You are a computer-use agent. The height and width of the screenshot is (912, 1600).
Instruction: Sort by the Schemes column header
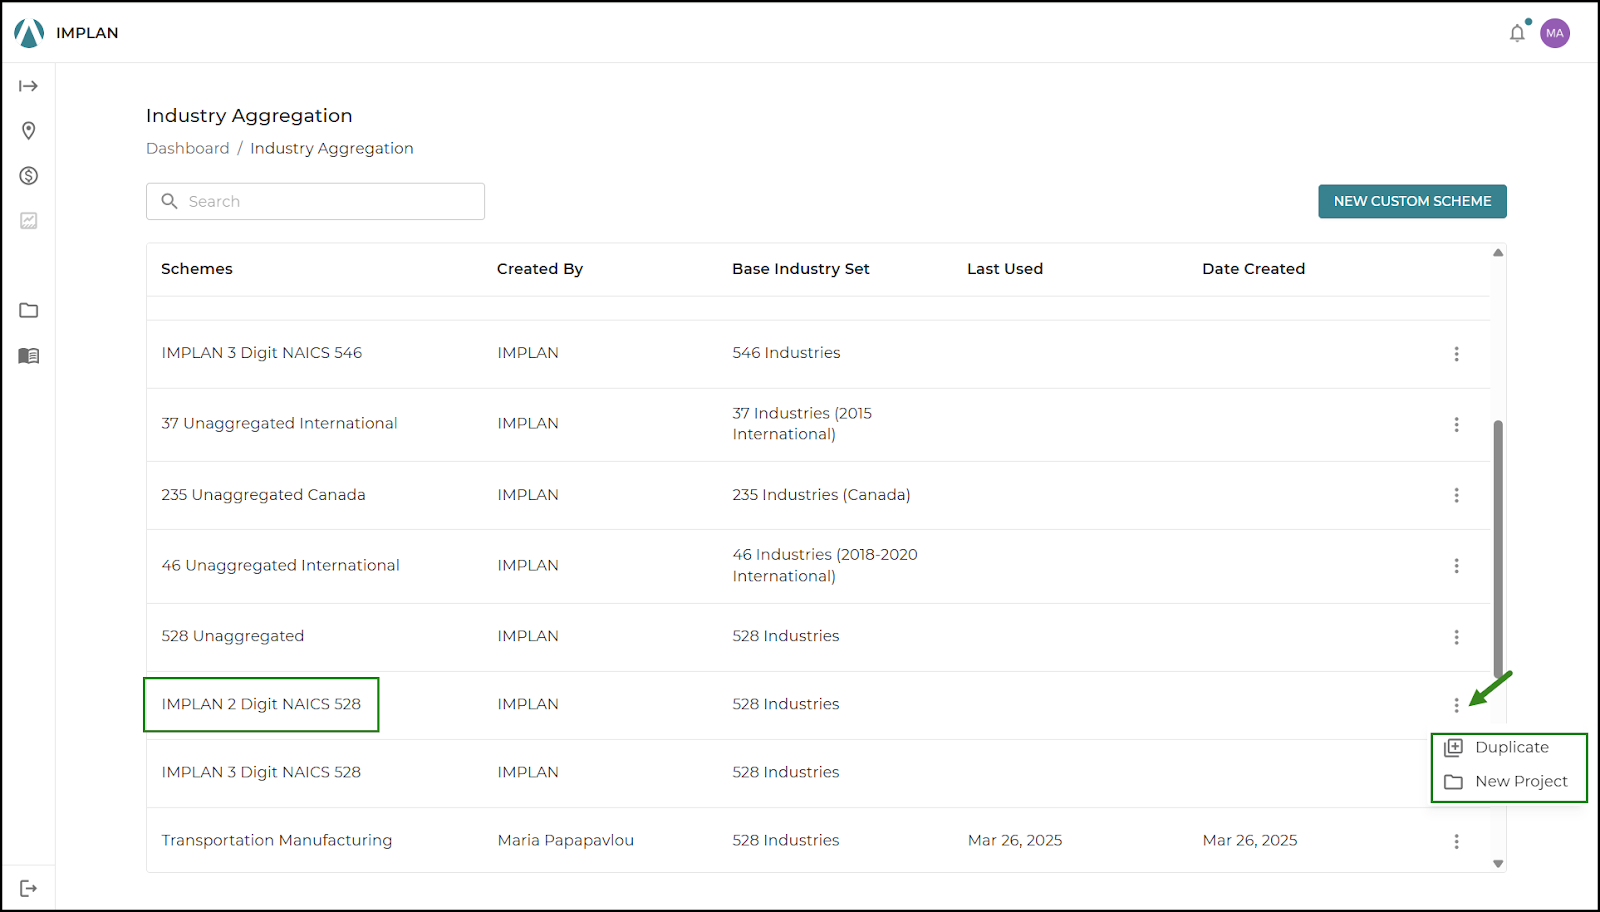(x=197, y=269)
